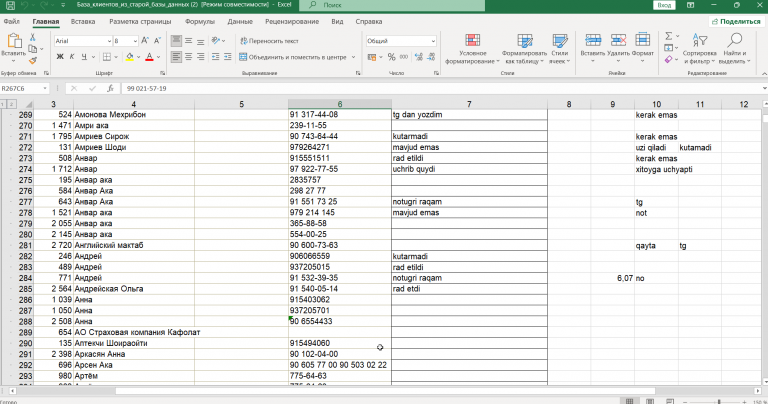Open Conditional Formatting (Условное форматирование)
768x404 pixels.
[x=472, y=48]
